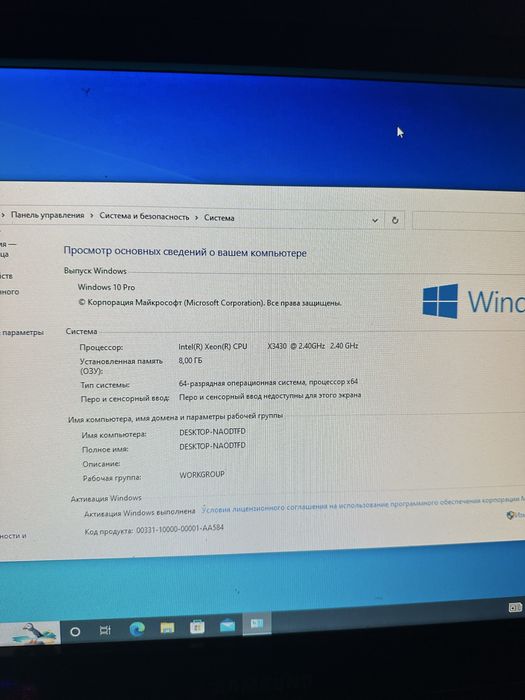The image size is (525, 700).
Task: Click the Control Panel search field
Action: coord(468,221)
